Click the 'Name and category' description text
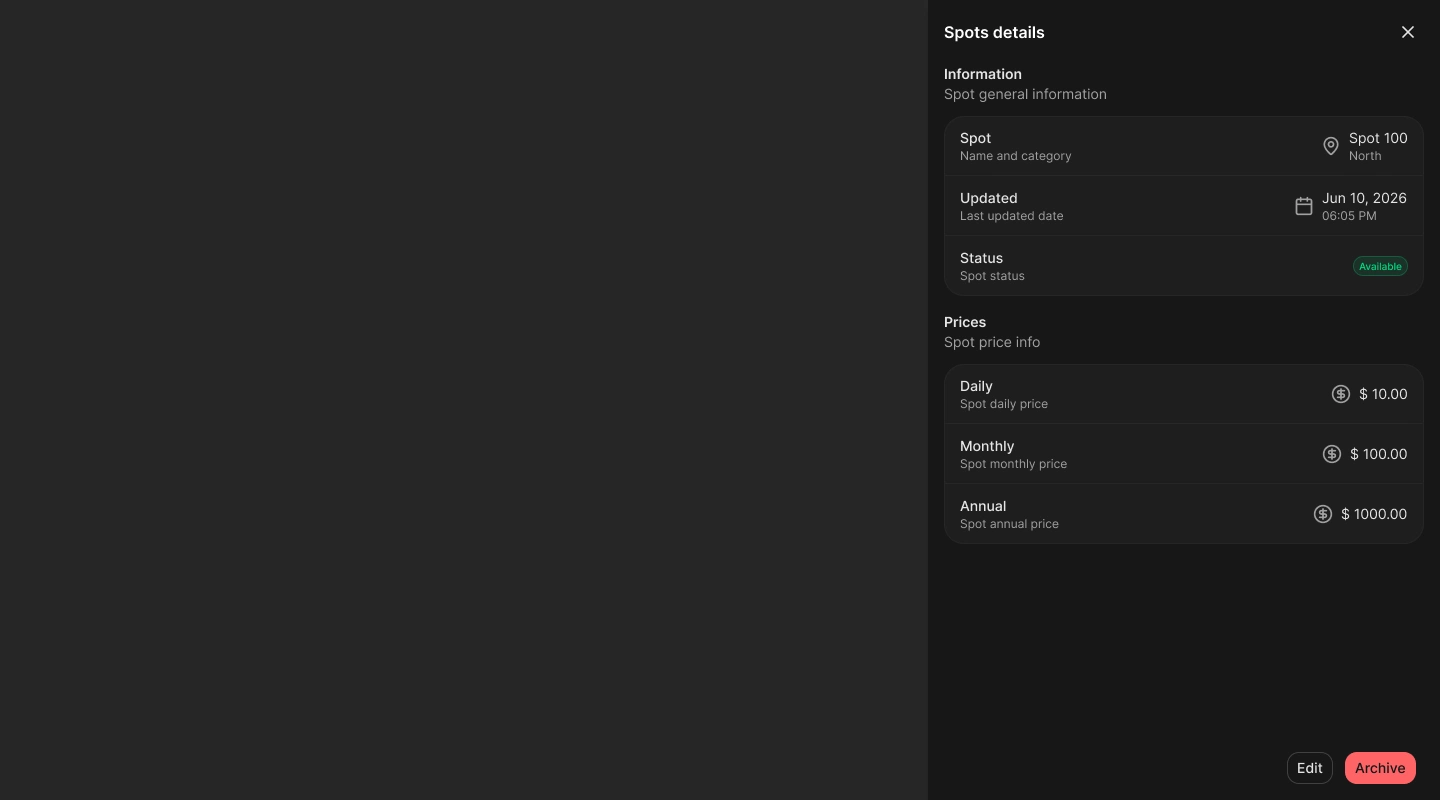This screenshot has height=800, width=1440. [x=1015, y=156]
